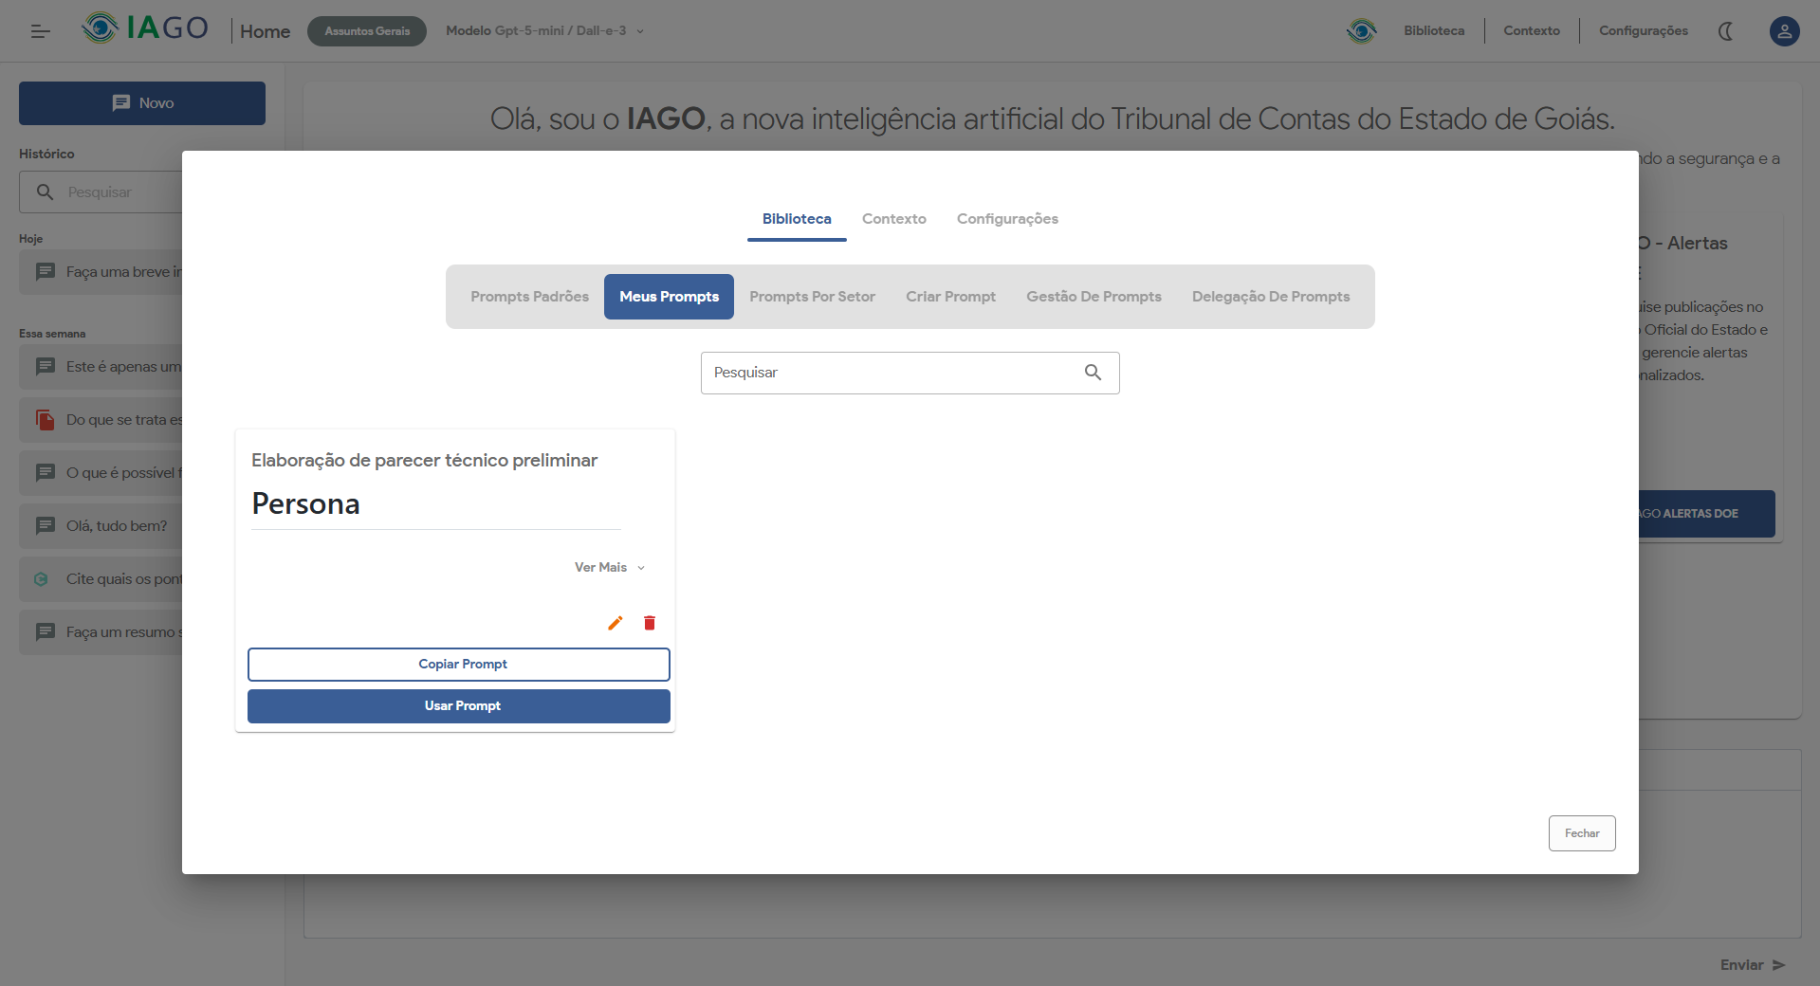Toggle dark mode moon icon
Image resolution: width=1820 pixels, height=986 pixels.
(x=1725, y=31)
